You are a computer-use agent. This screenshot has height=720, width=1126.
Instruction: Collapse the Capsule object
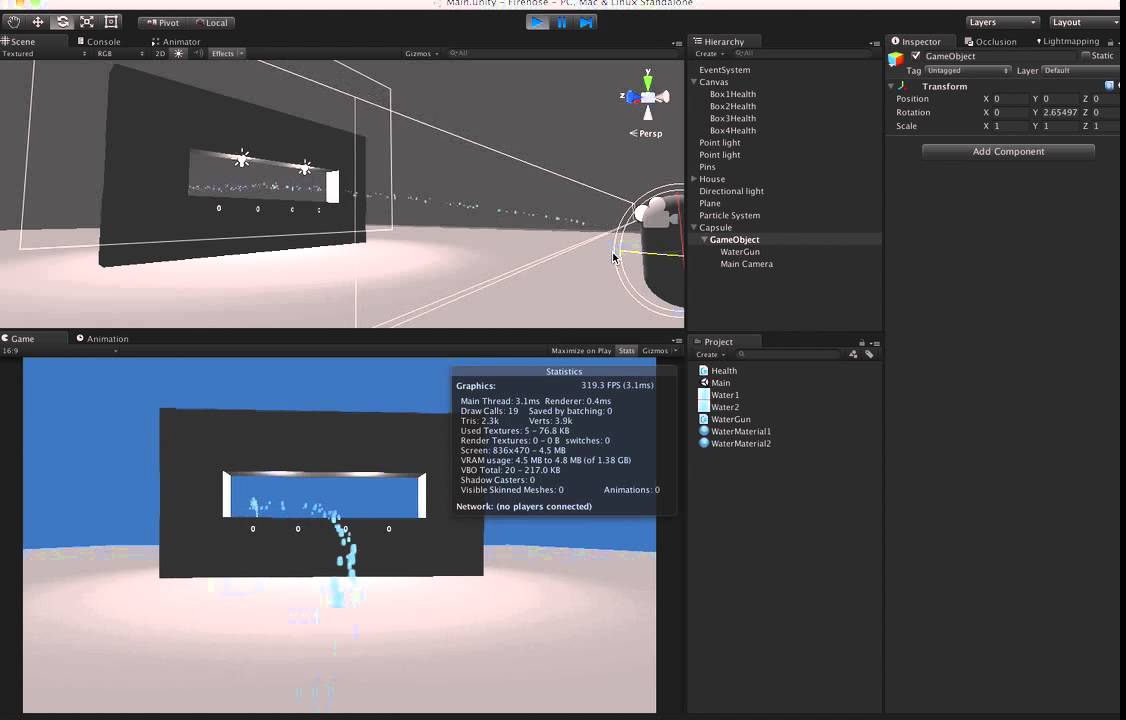pyautogui.click(x=694, y=228)
